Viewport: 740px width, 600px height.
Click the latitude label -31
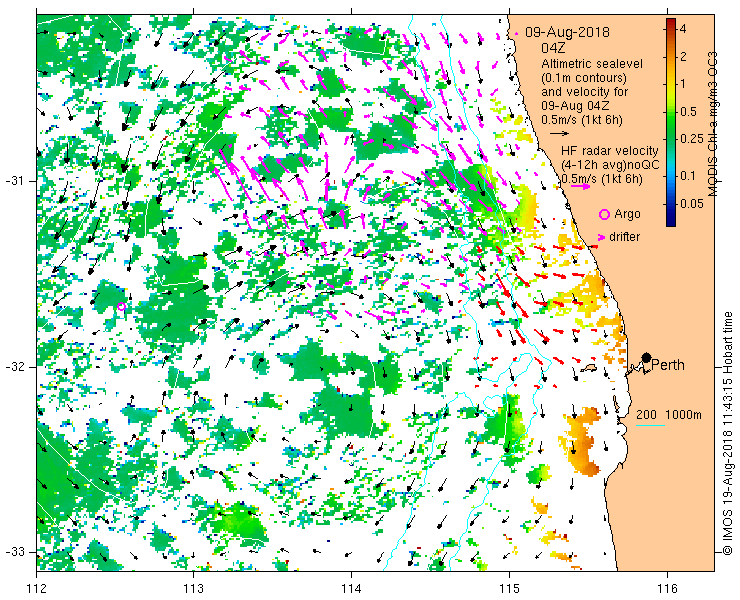pyautogui.click(x=14, y=181)
